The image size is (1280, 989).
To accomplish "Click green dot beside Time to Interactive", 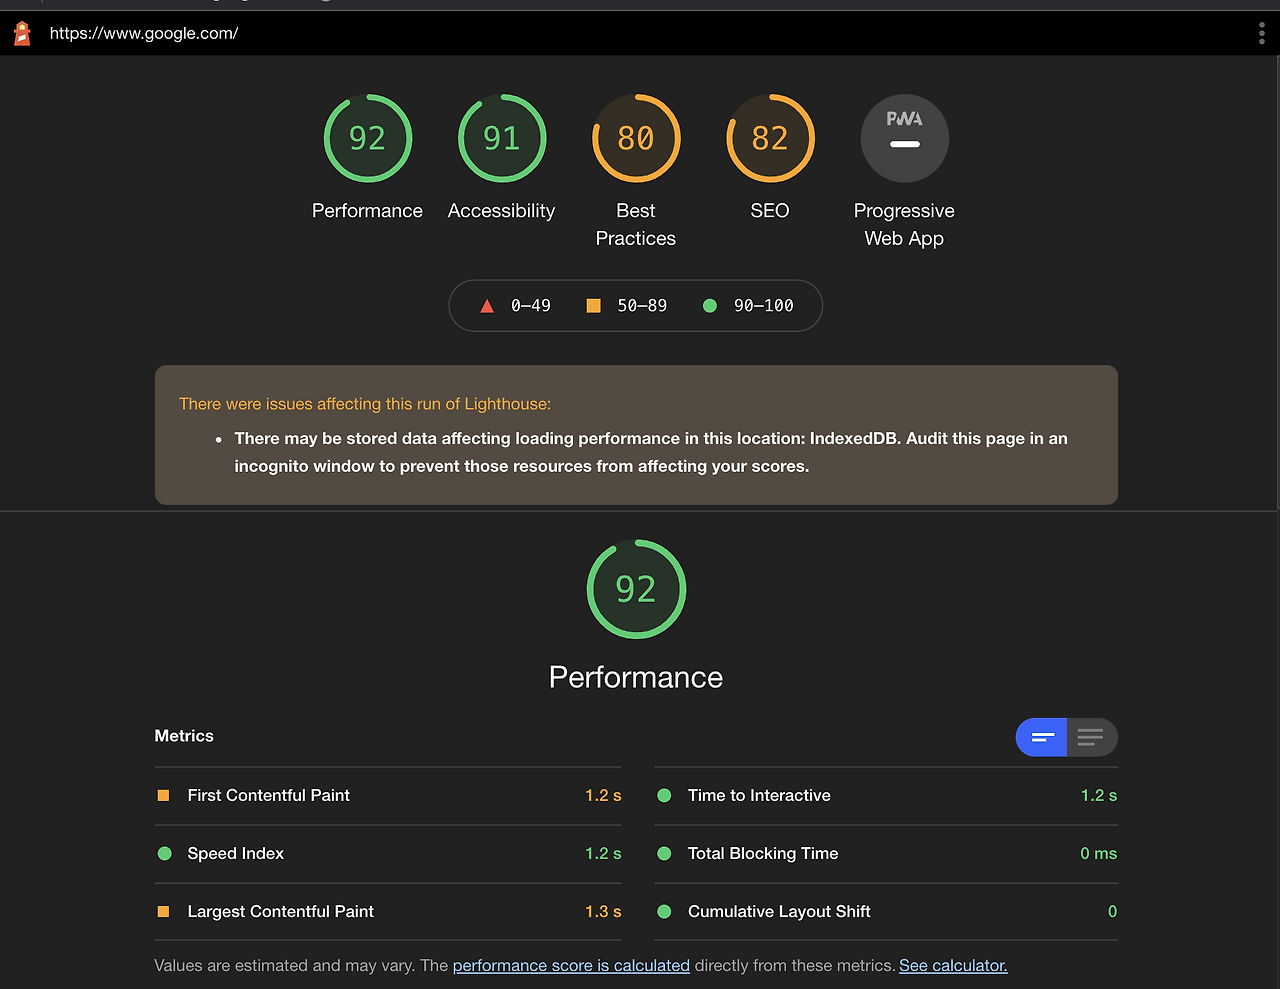I will click(664, 796).
